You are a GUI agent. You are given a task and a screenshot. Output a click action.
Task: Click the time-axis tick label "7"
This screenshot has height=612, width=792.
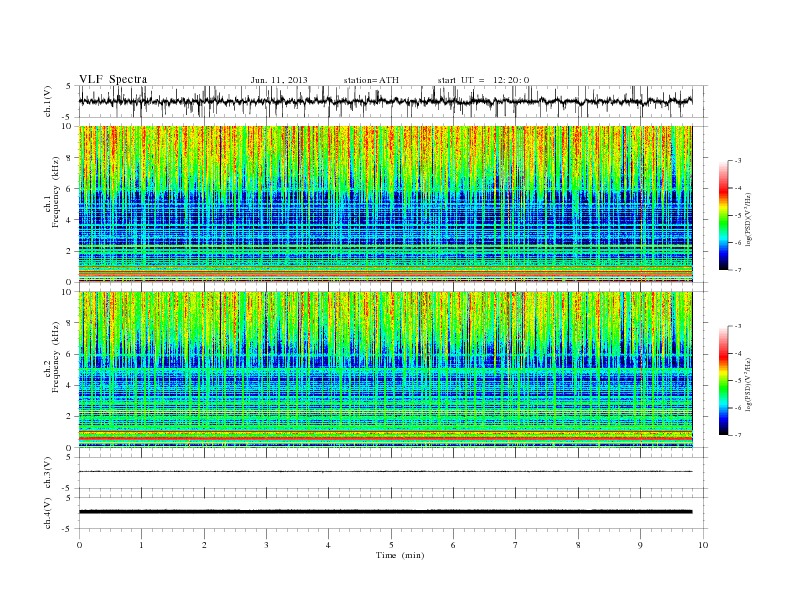(516, 545)
